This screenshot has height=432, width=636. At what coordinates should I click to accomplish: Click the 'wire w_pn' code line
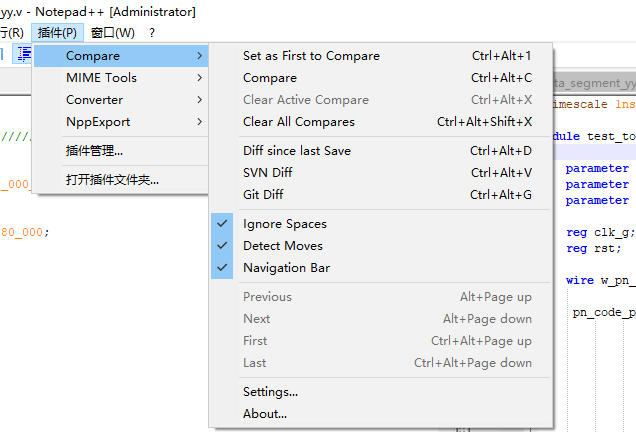click(x=600, y=280)
